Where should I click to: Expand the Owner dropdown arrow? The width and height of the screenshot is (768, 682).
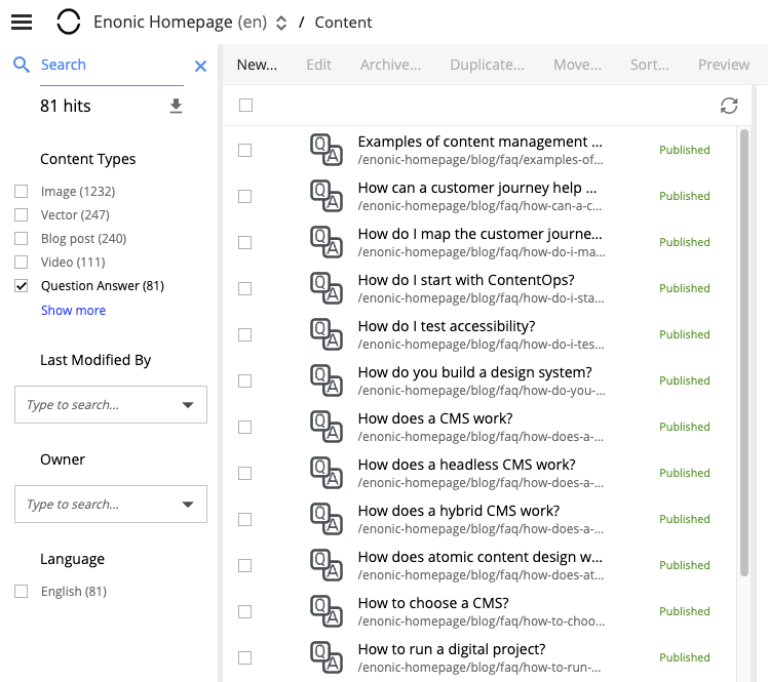pyautogui.click(x=188, y=504)
